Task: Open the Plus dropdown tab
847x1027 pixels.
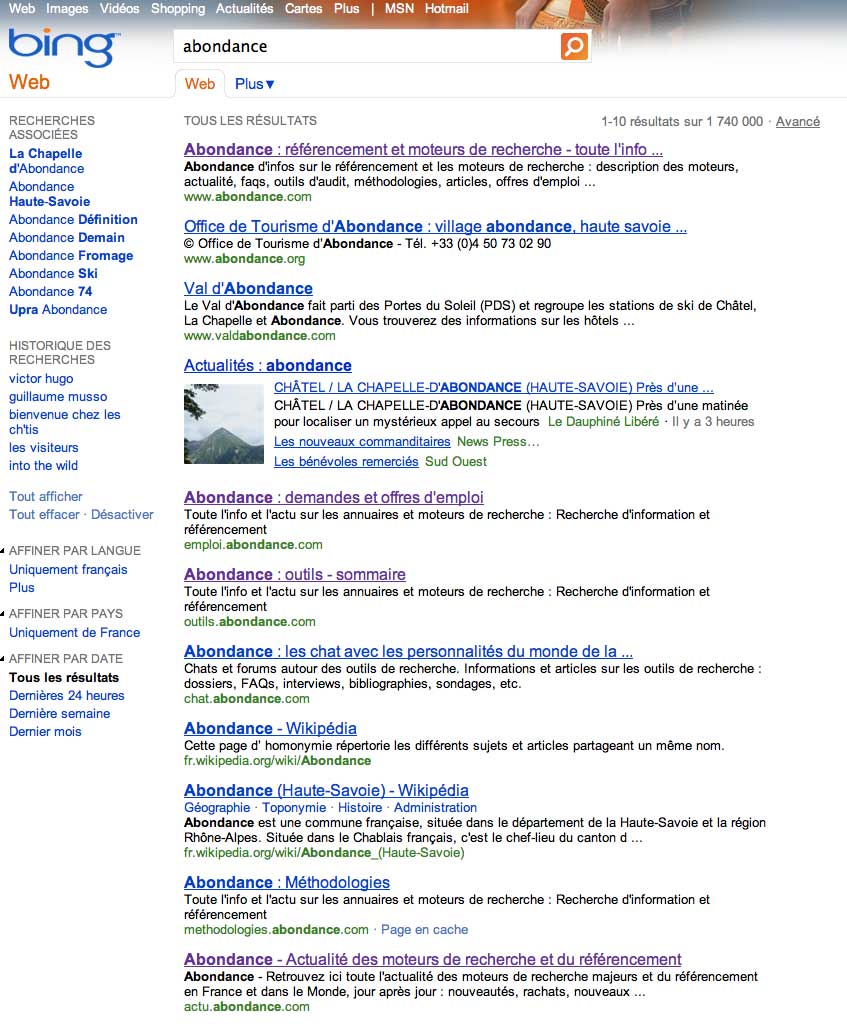Action: (254, 84)
